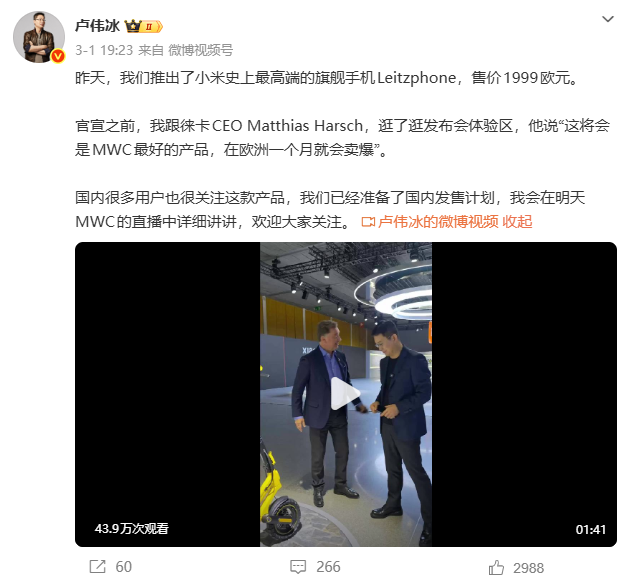629x581 pixels.
Task: Open comments via the speech bubble icon
Action: 298,567
